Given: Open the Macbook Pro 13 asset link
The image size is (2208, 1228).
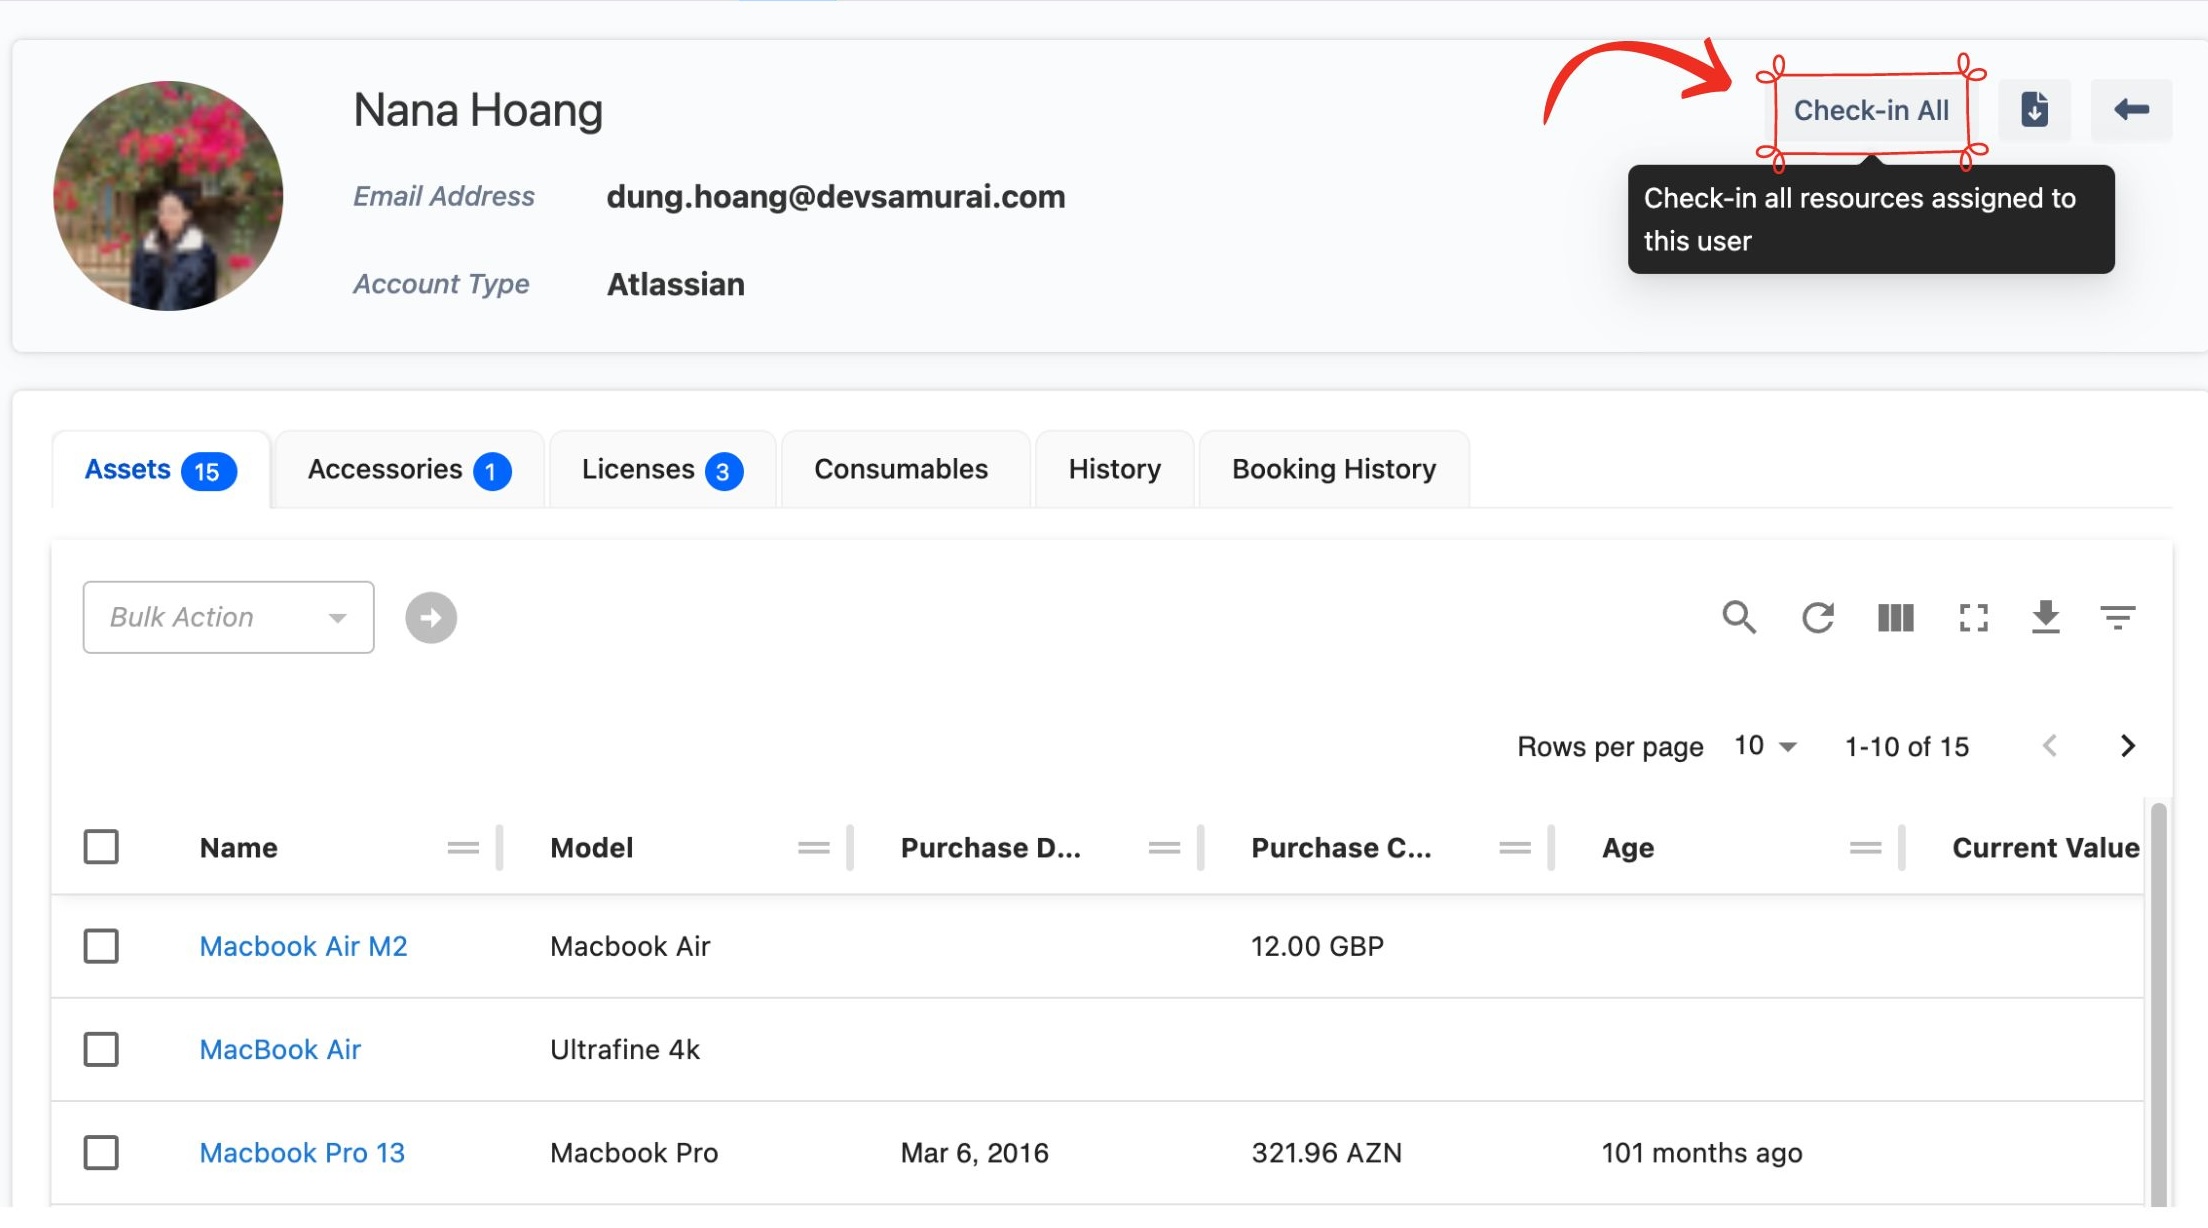Looking at the screenshot, I should point(302,1152).
